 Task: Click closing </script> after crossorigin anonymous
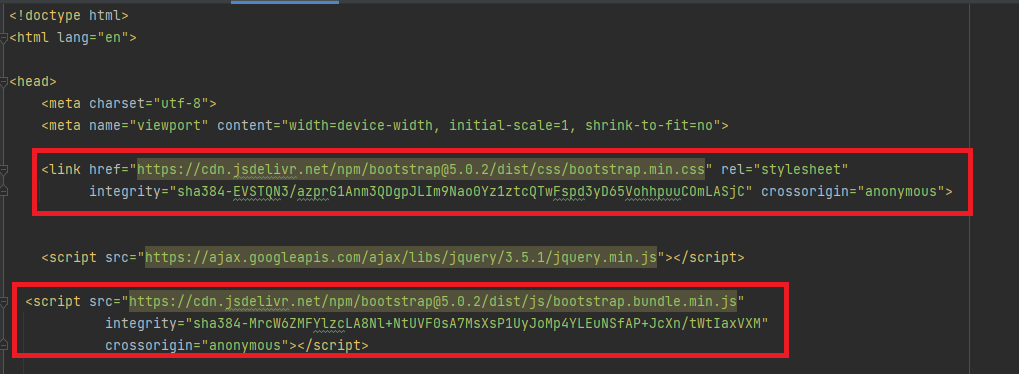pyautogui.click(x=333, y=345)
